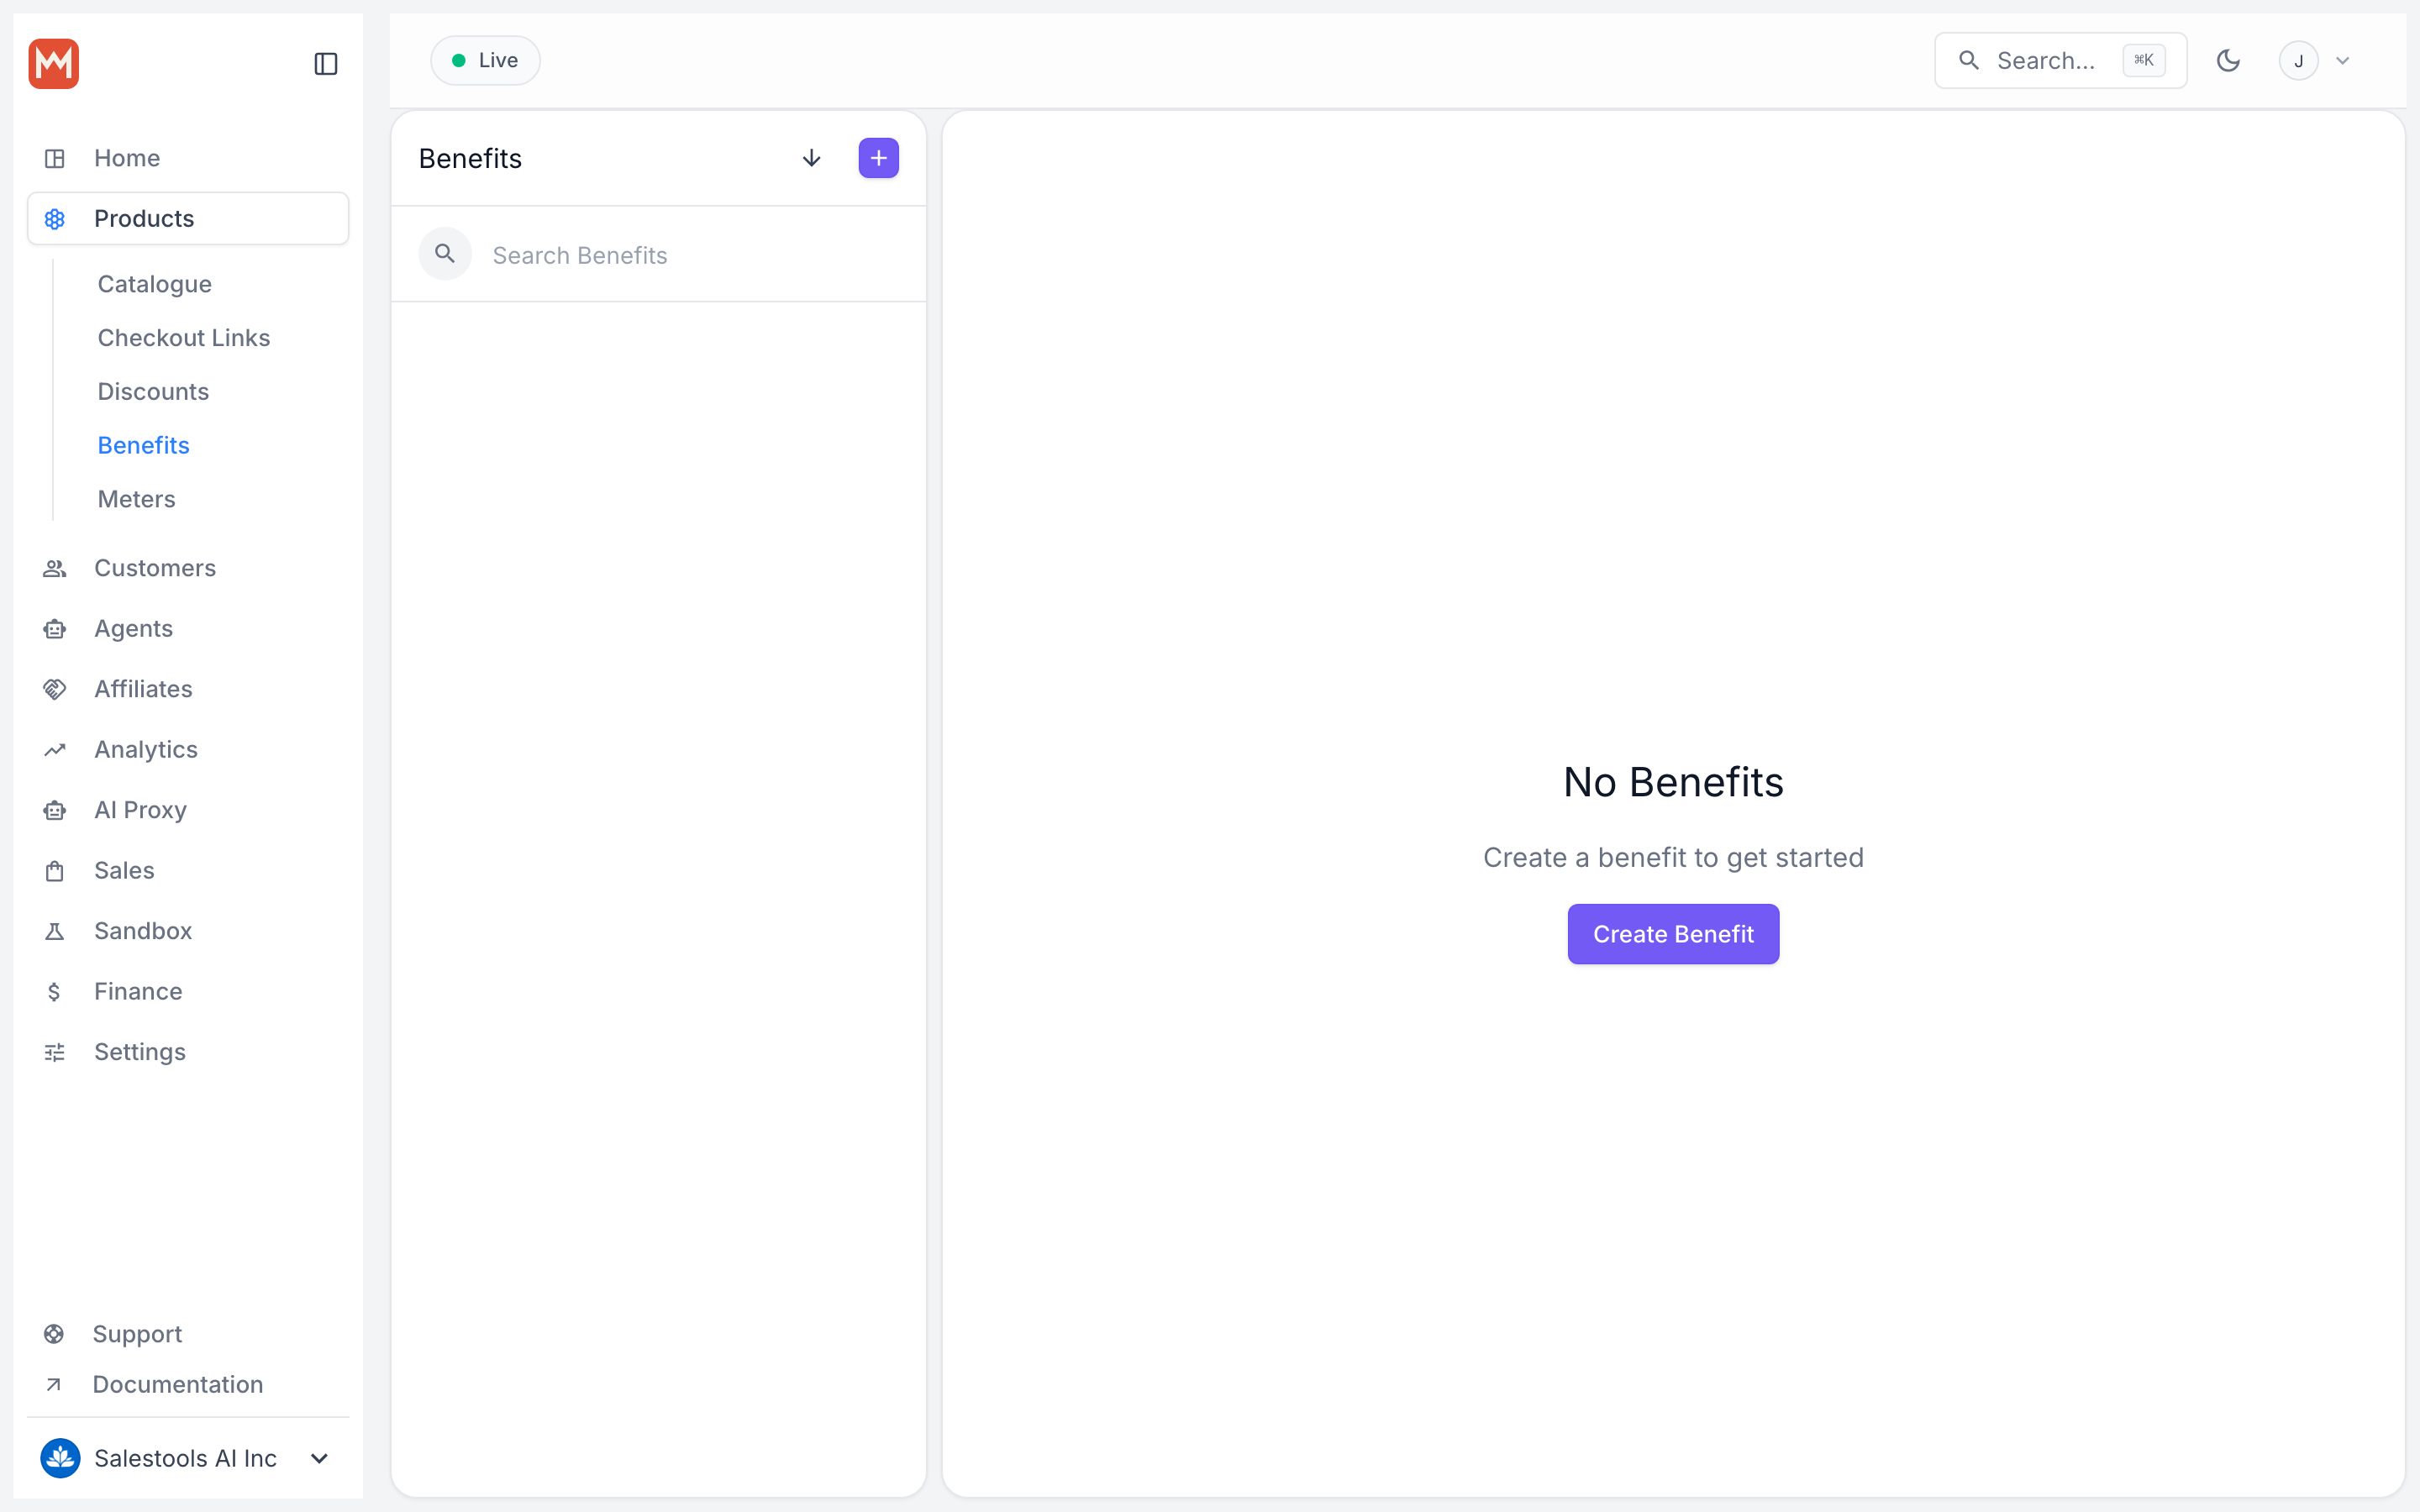Open Agents robot icon in sidebar
2420x1512 pixels.
click(55, 629)
